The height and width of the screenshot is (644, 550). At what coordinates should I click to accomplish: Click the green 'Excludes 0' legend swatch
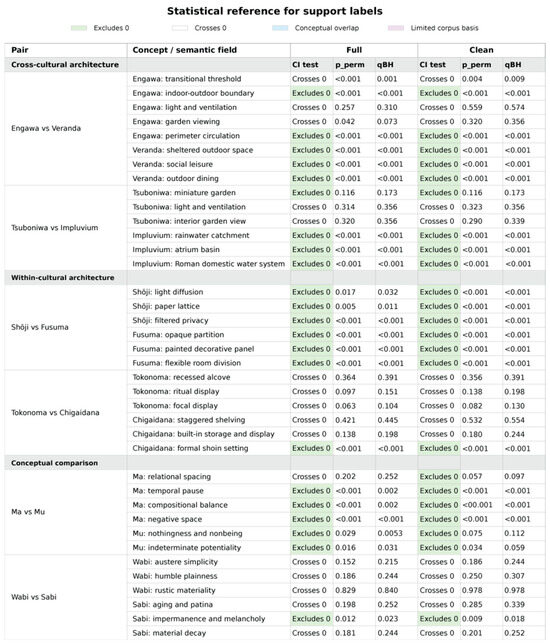click(x=79, y=28)
